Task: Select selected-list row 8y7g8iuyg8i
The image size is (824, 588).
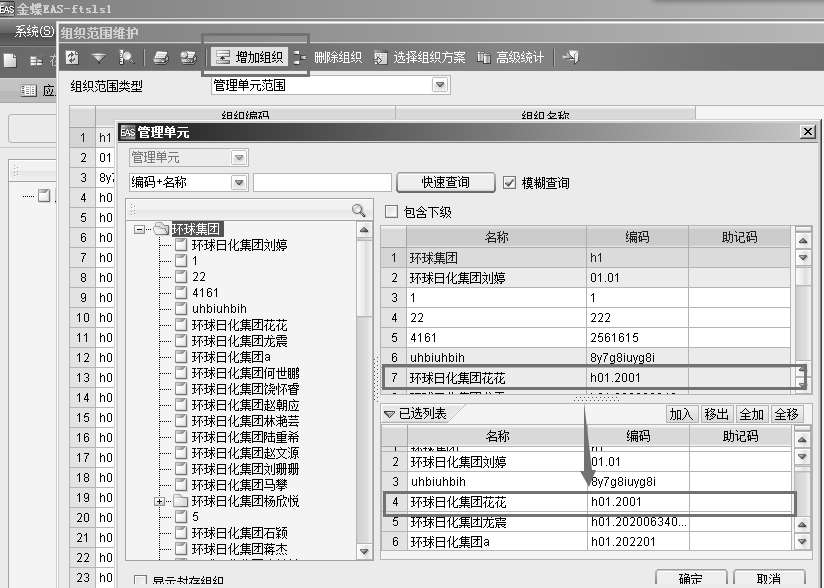Action: click(586, 482)
